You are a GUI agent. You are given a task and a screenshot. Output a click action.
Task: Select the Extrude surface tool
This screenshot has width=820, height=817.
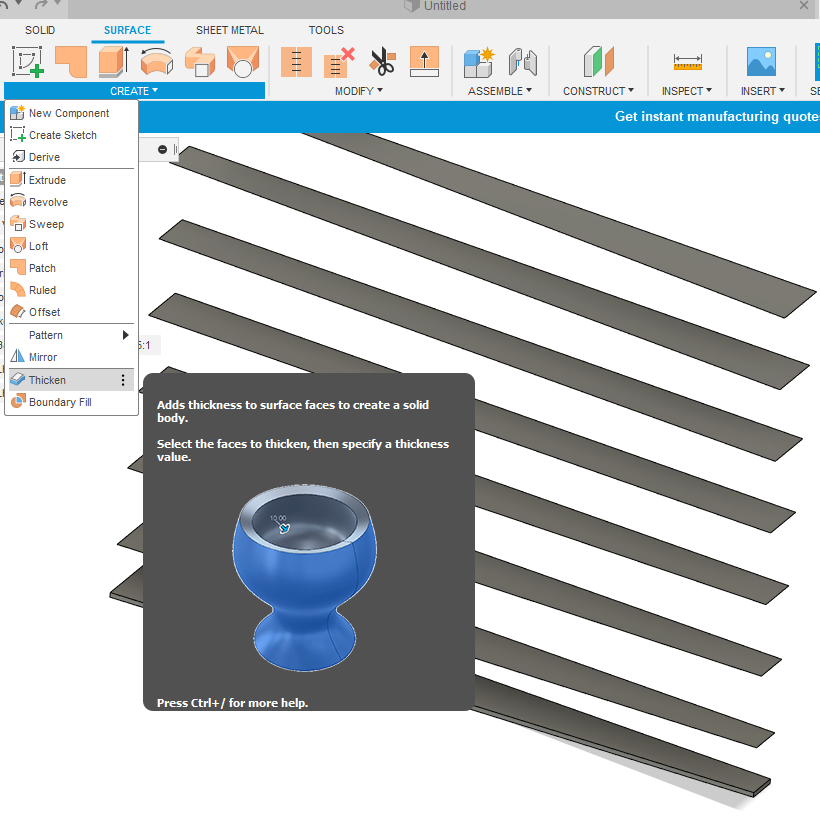[x=112, y=61]
